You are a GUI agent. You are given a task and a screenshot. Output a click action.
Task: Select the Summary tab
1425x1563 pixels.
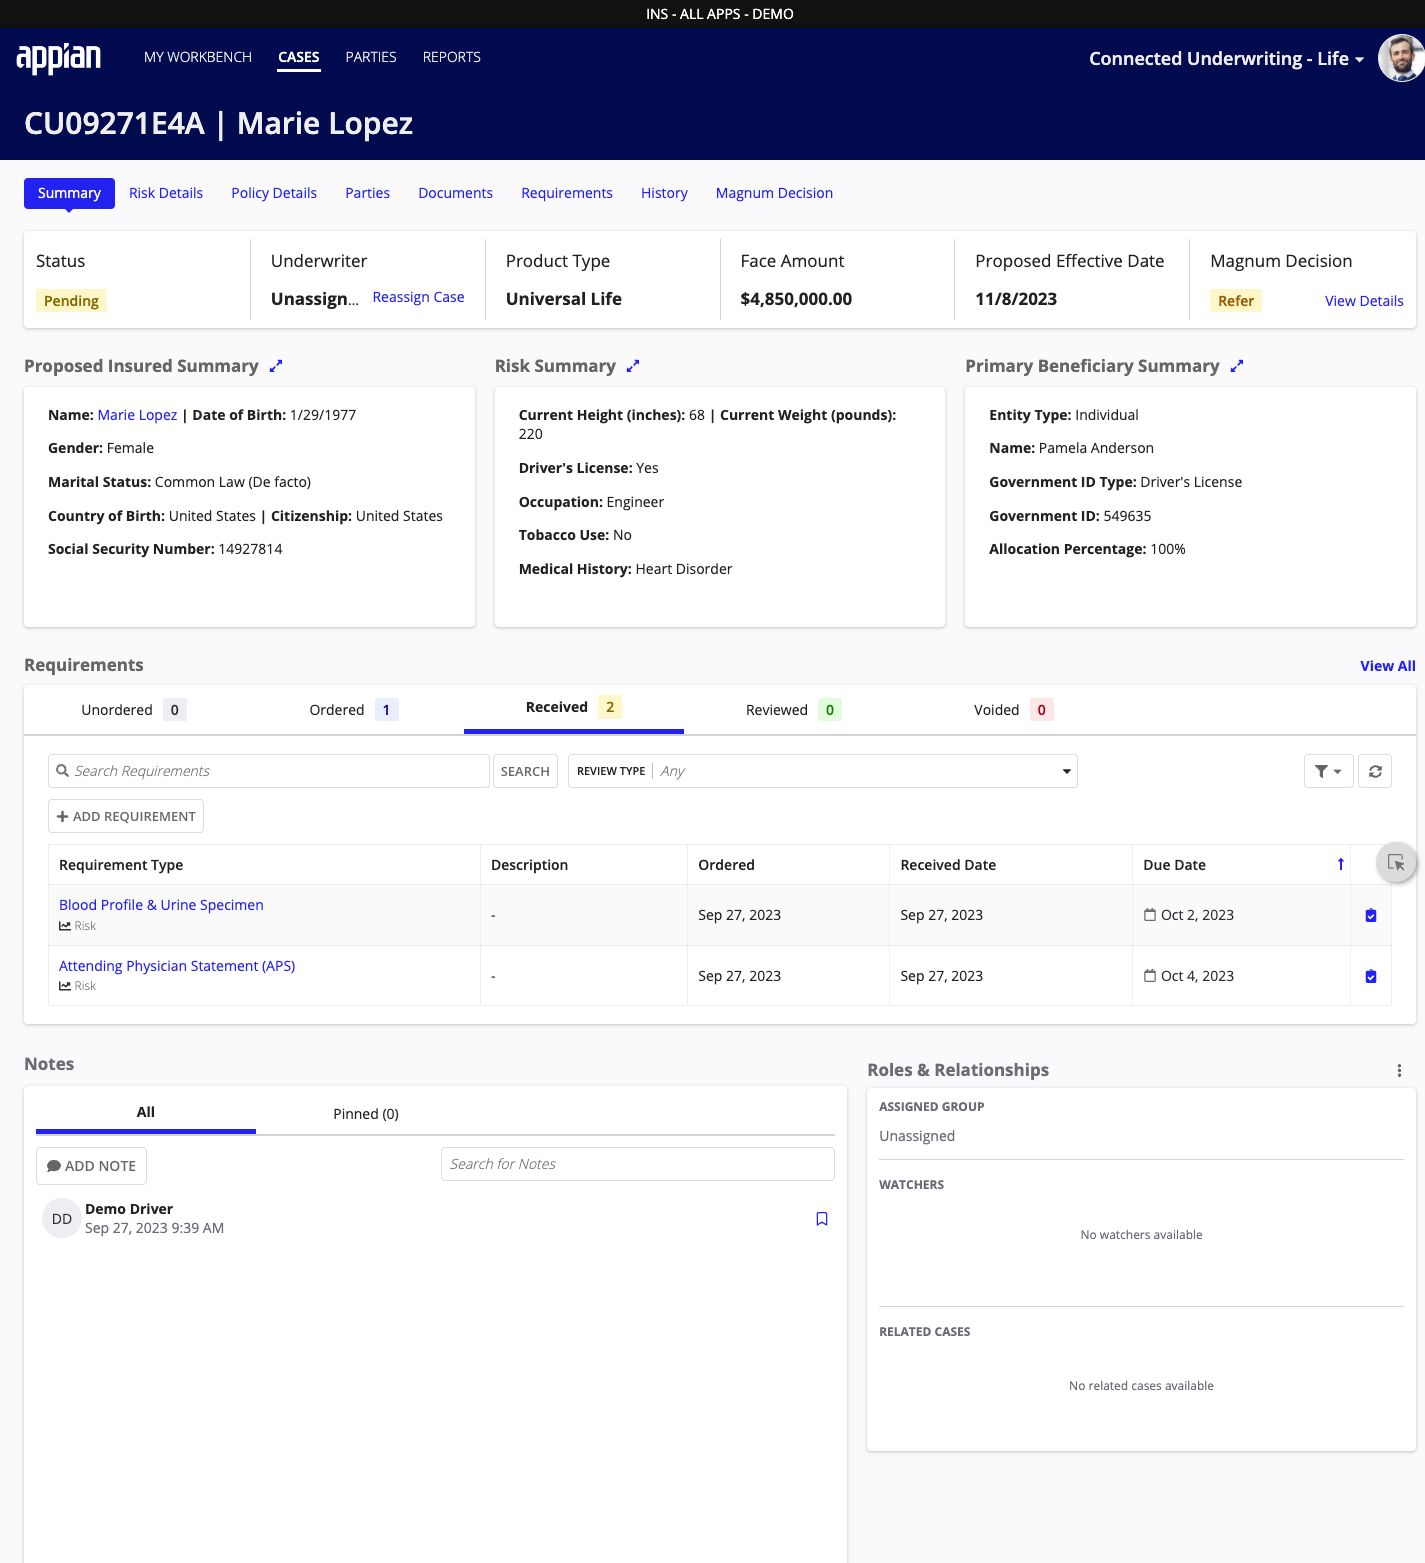point(69,193)
